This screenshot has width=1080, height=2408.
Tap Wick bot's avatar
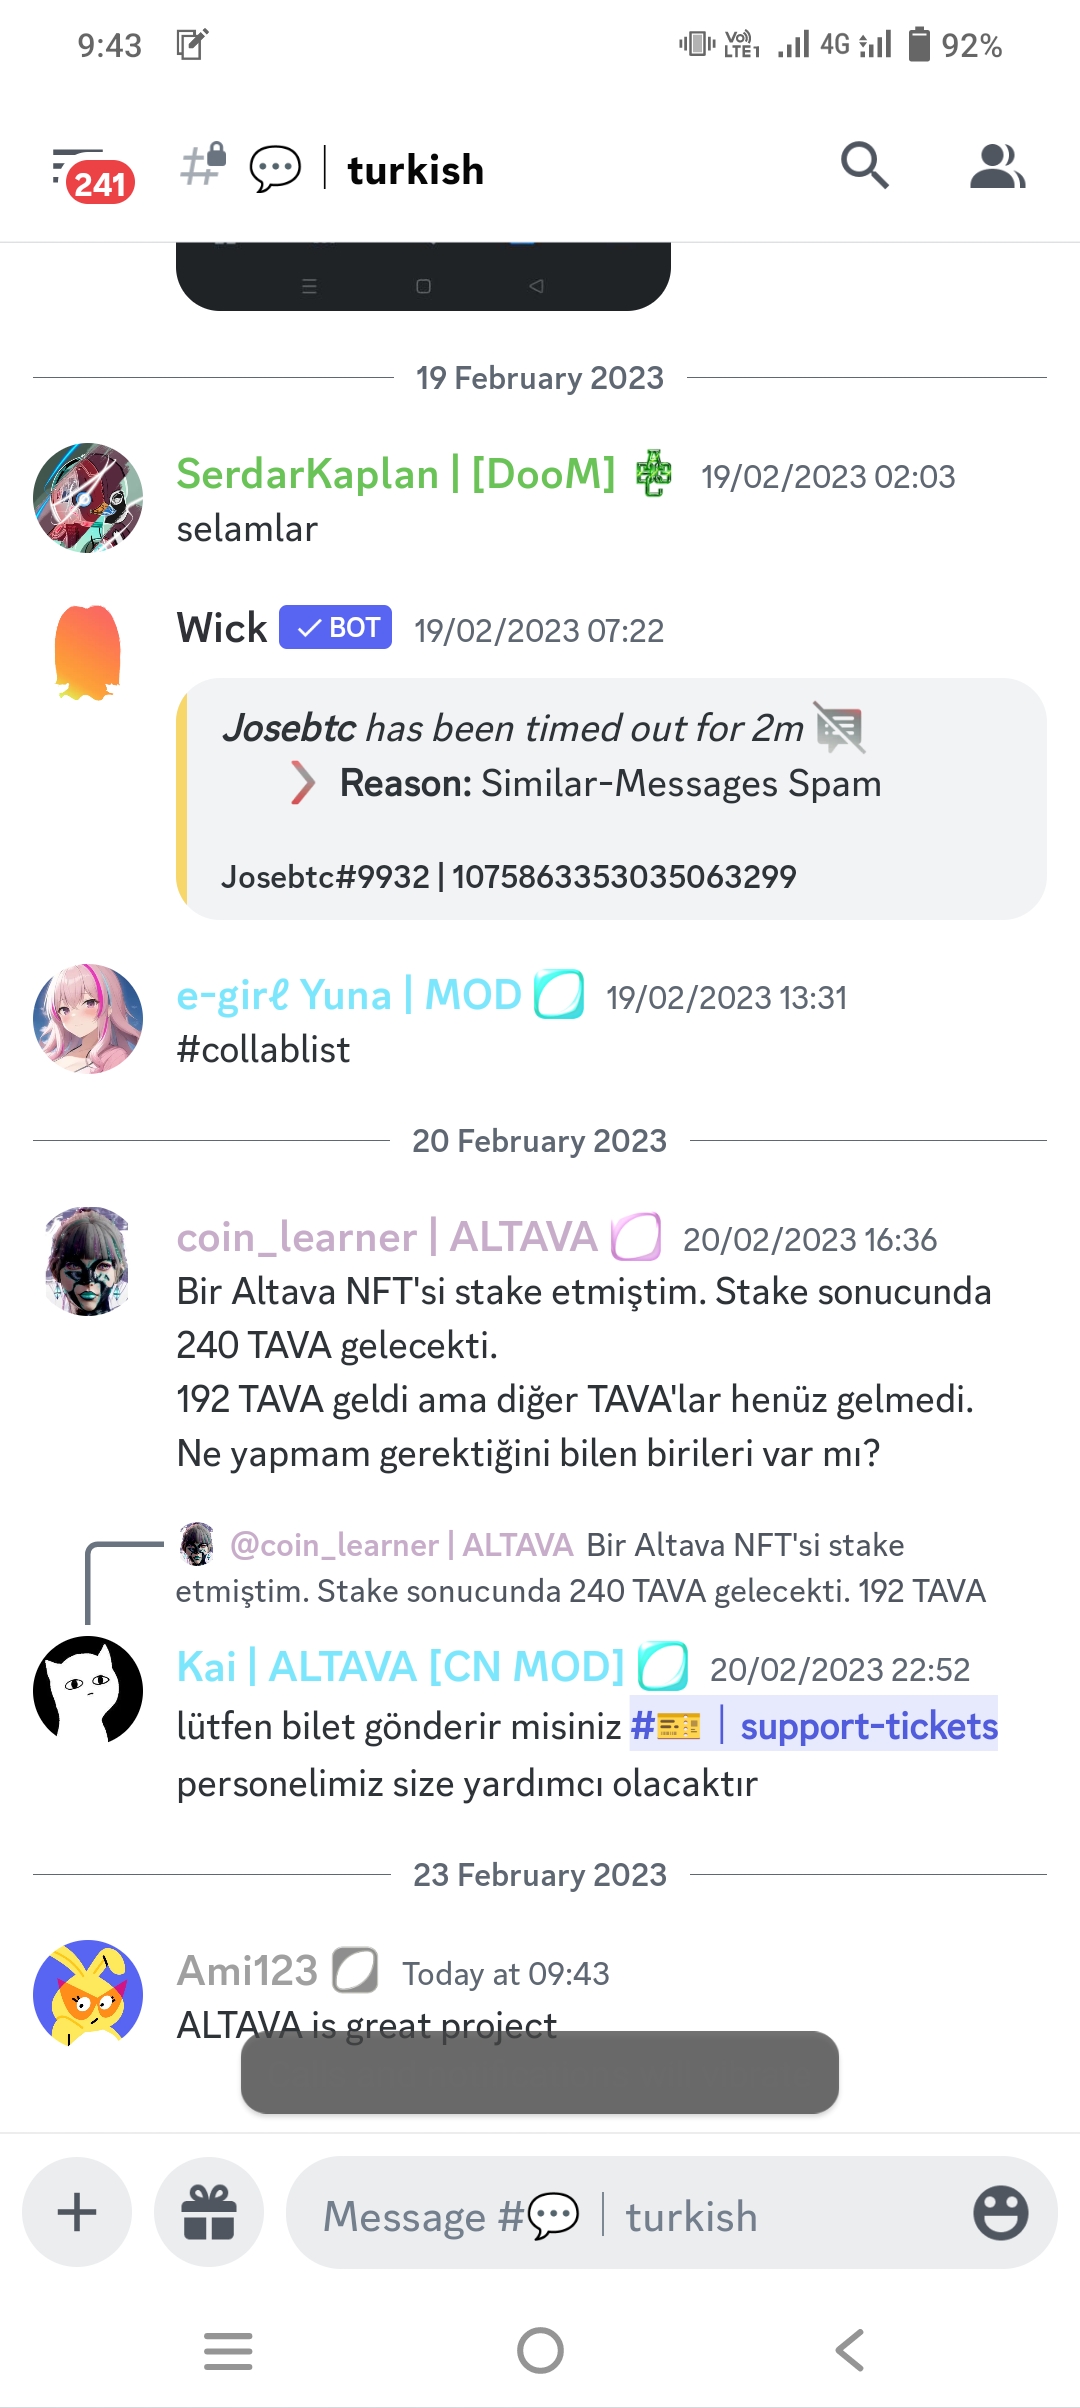click(88, 652)
